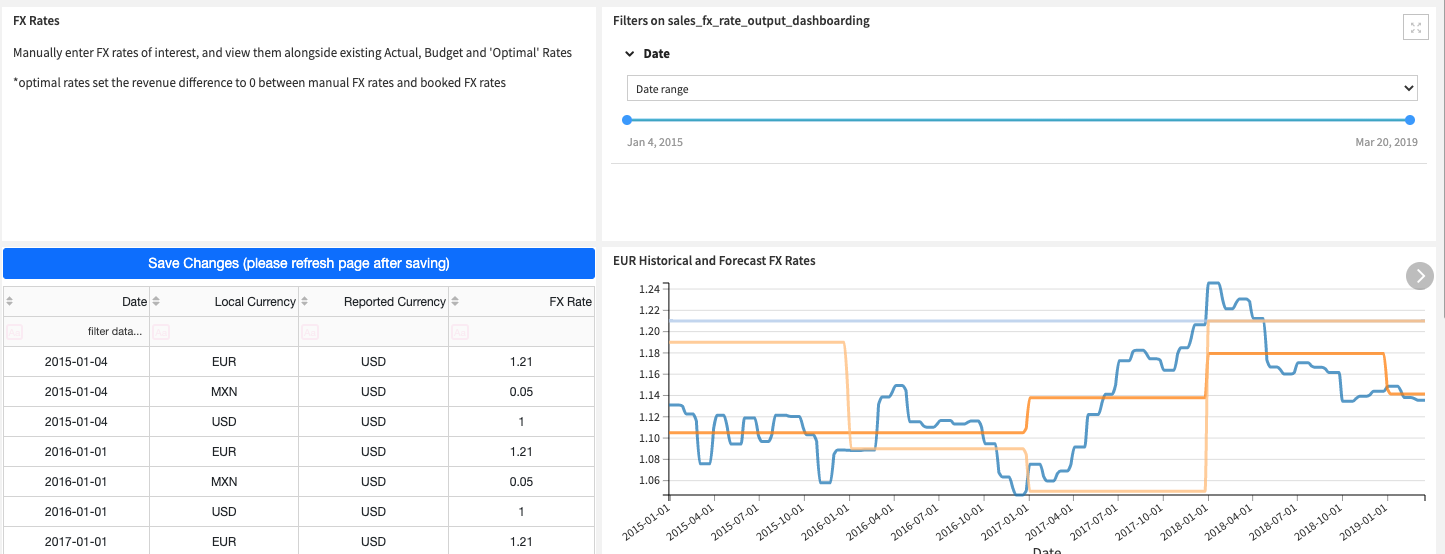Click the sort arrows on Date column

[10, 301]
